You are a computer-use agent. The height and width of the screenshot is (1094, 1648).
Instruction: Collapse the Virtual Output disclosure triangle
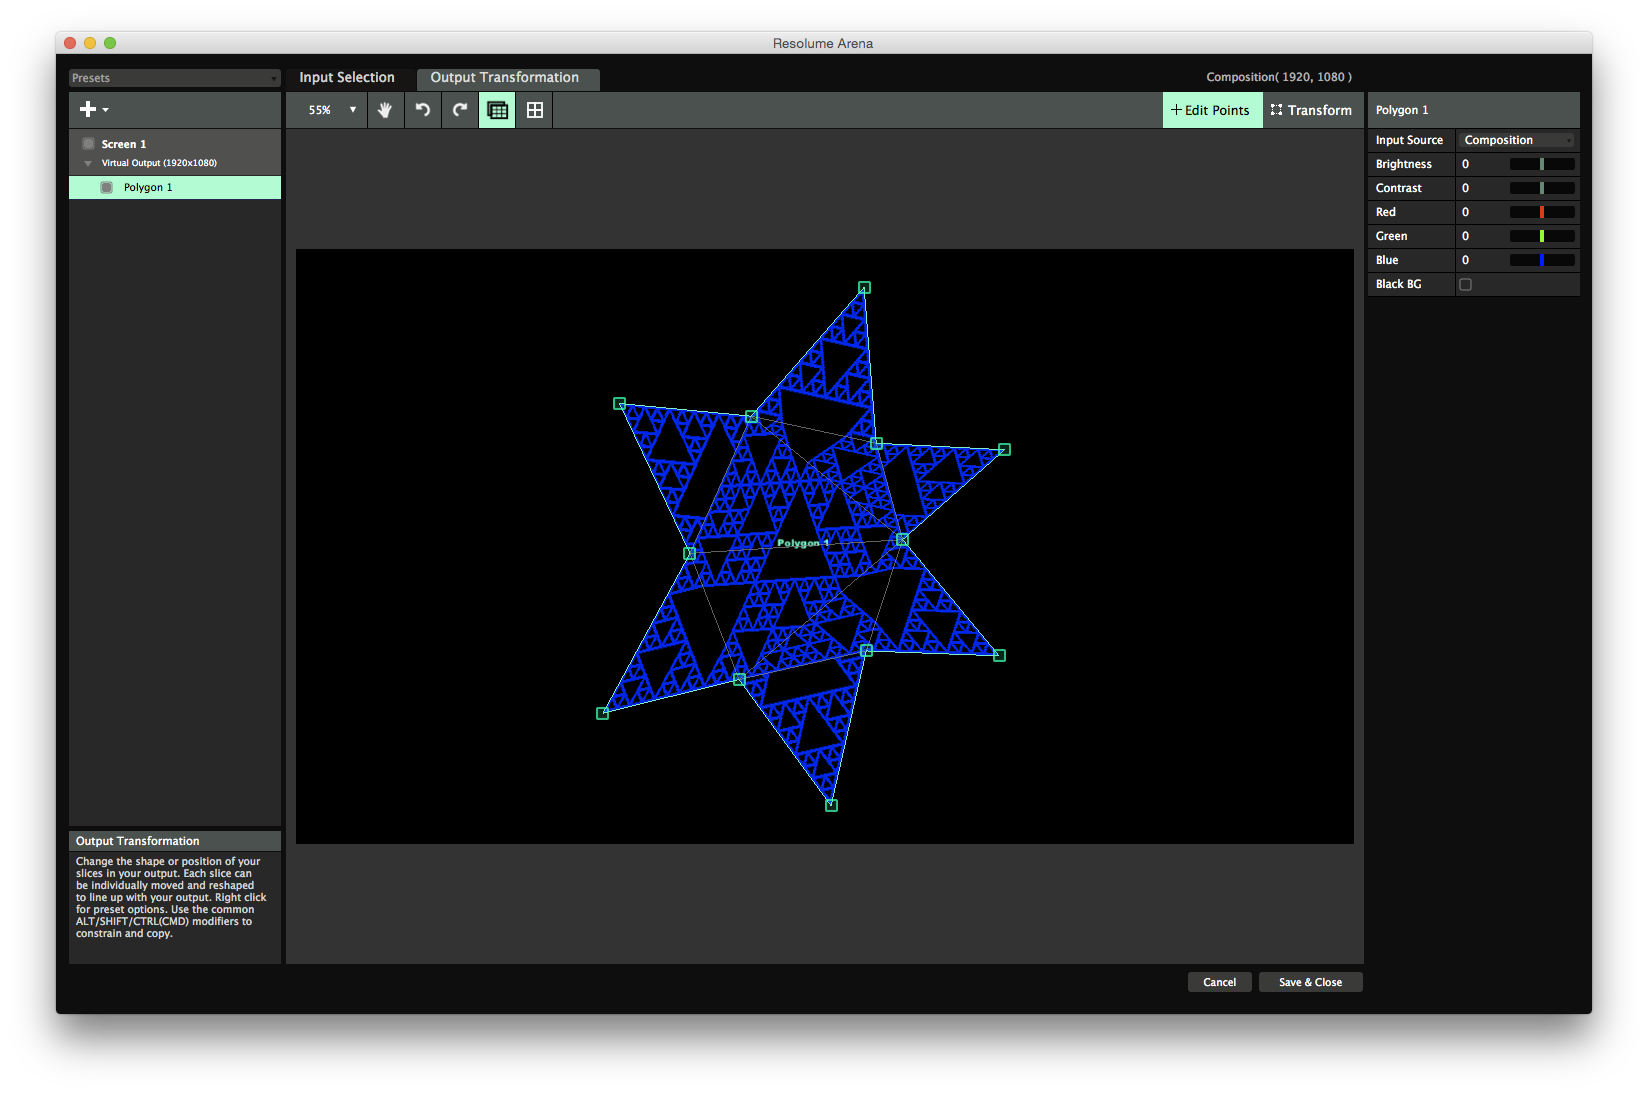88,163
